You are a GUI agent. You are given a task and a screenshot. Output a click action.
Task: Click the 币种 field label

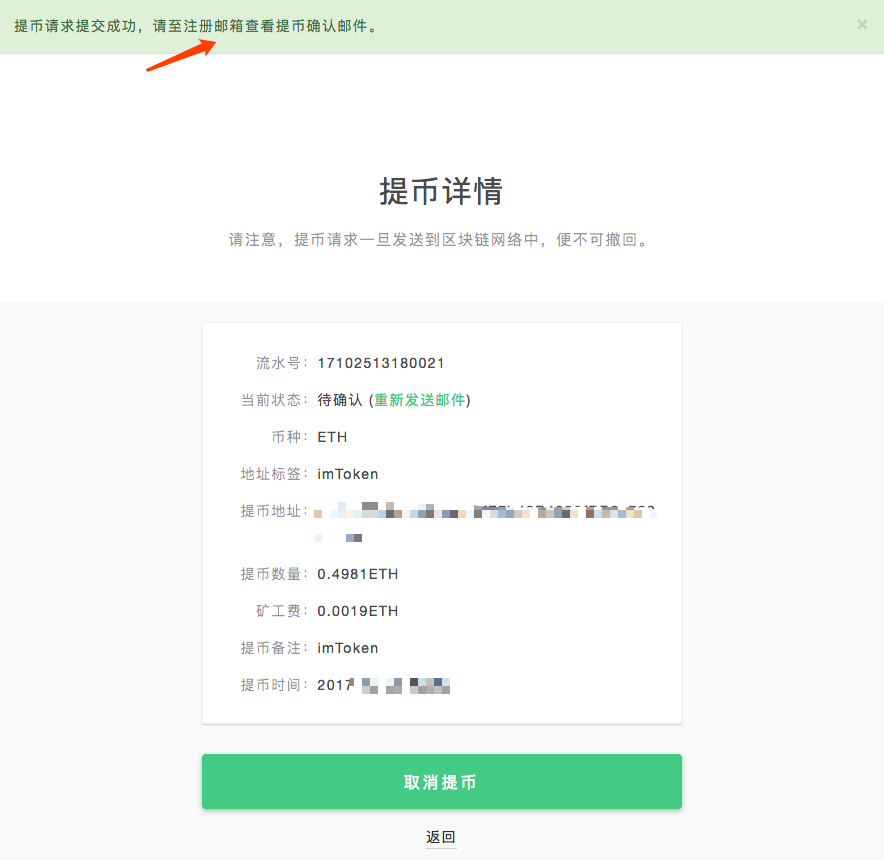click(x=288, y=437)
